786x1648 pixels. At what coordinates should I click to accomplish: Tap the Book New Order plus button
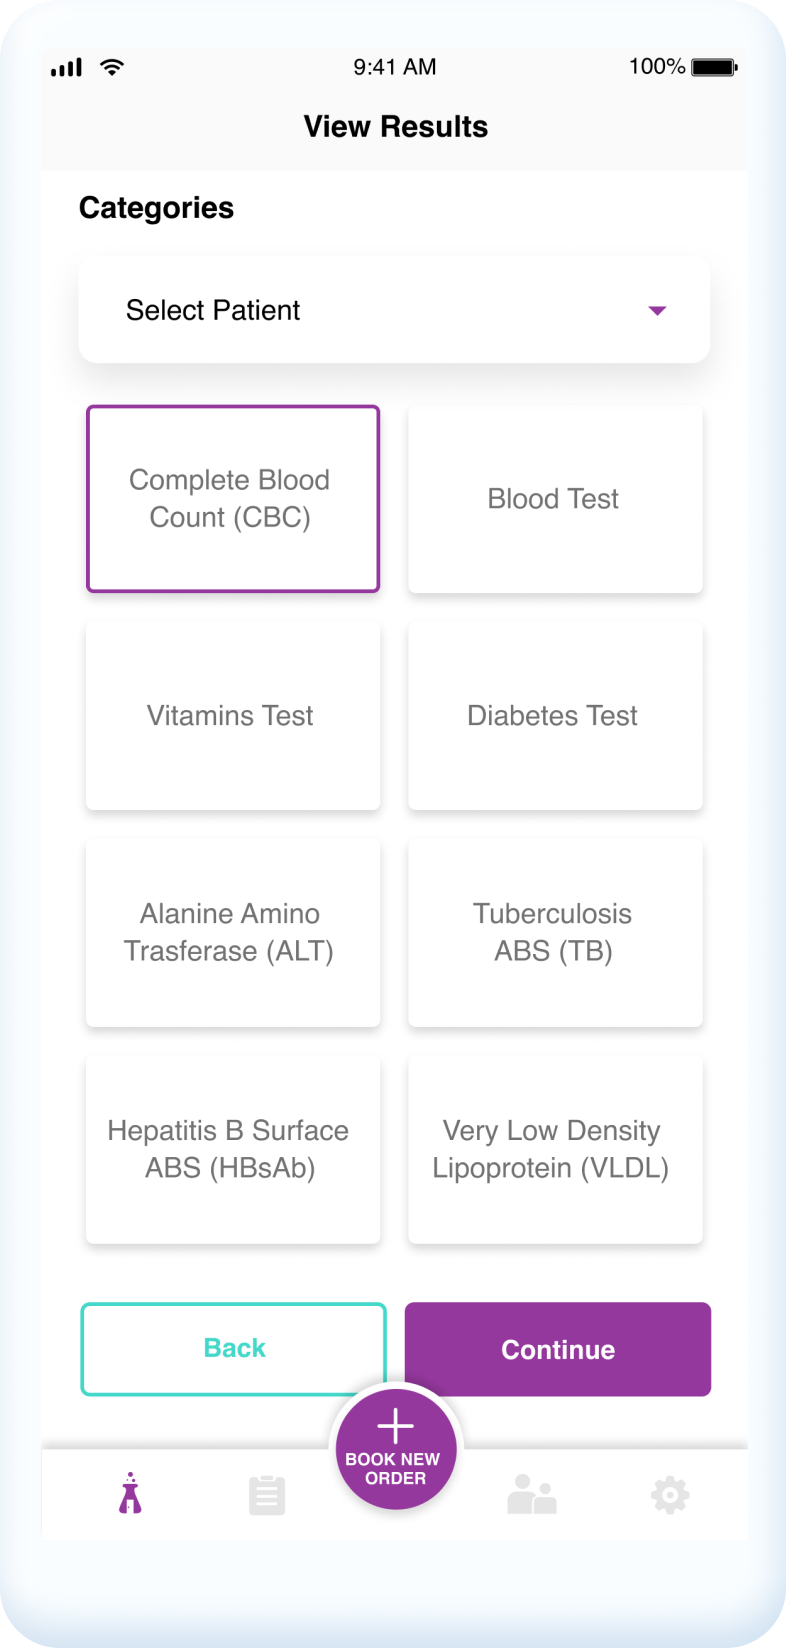click(396, 1449)
